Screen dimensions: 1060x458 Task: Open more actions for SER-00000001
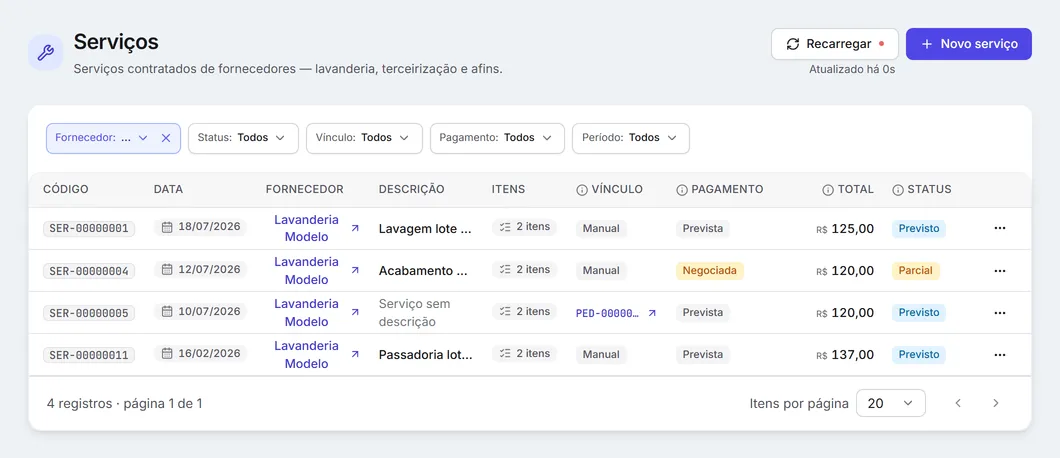click(1000, 229)
